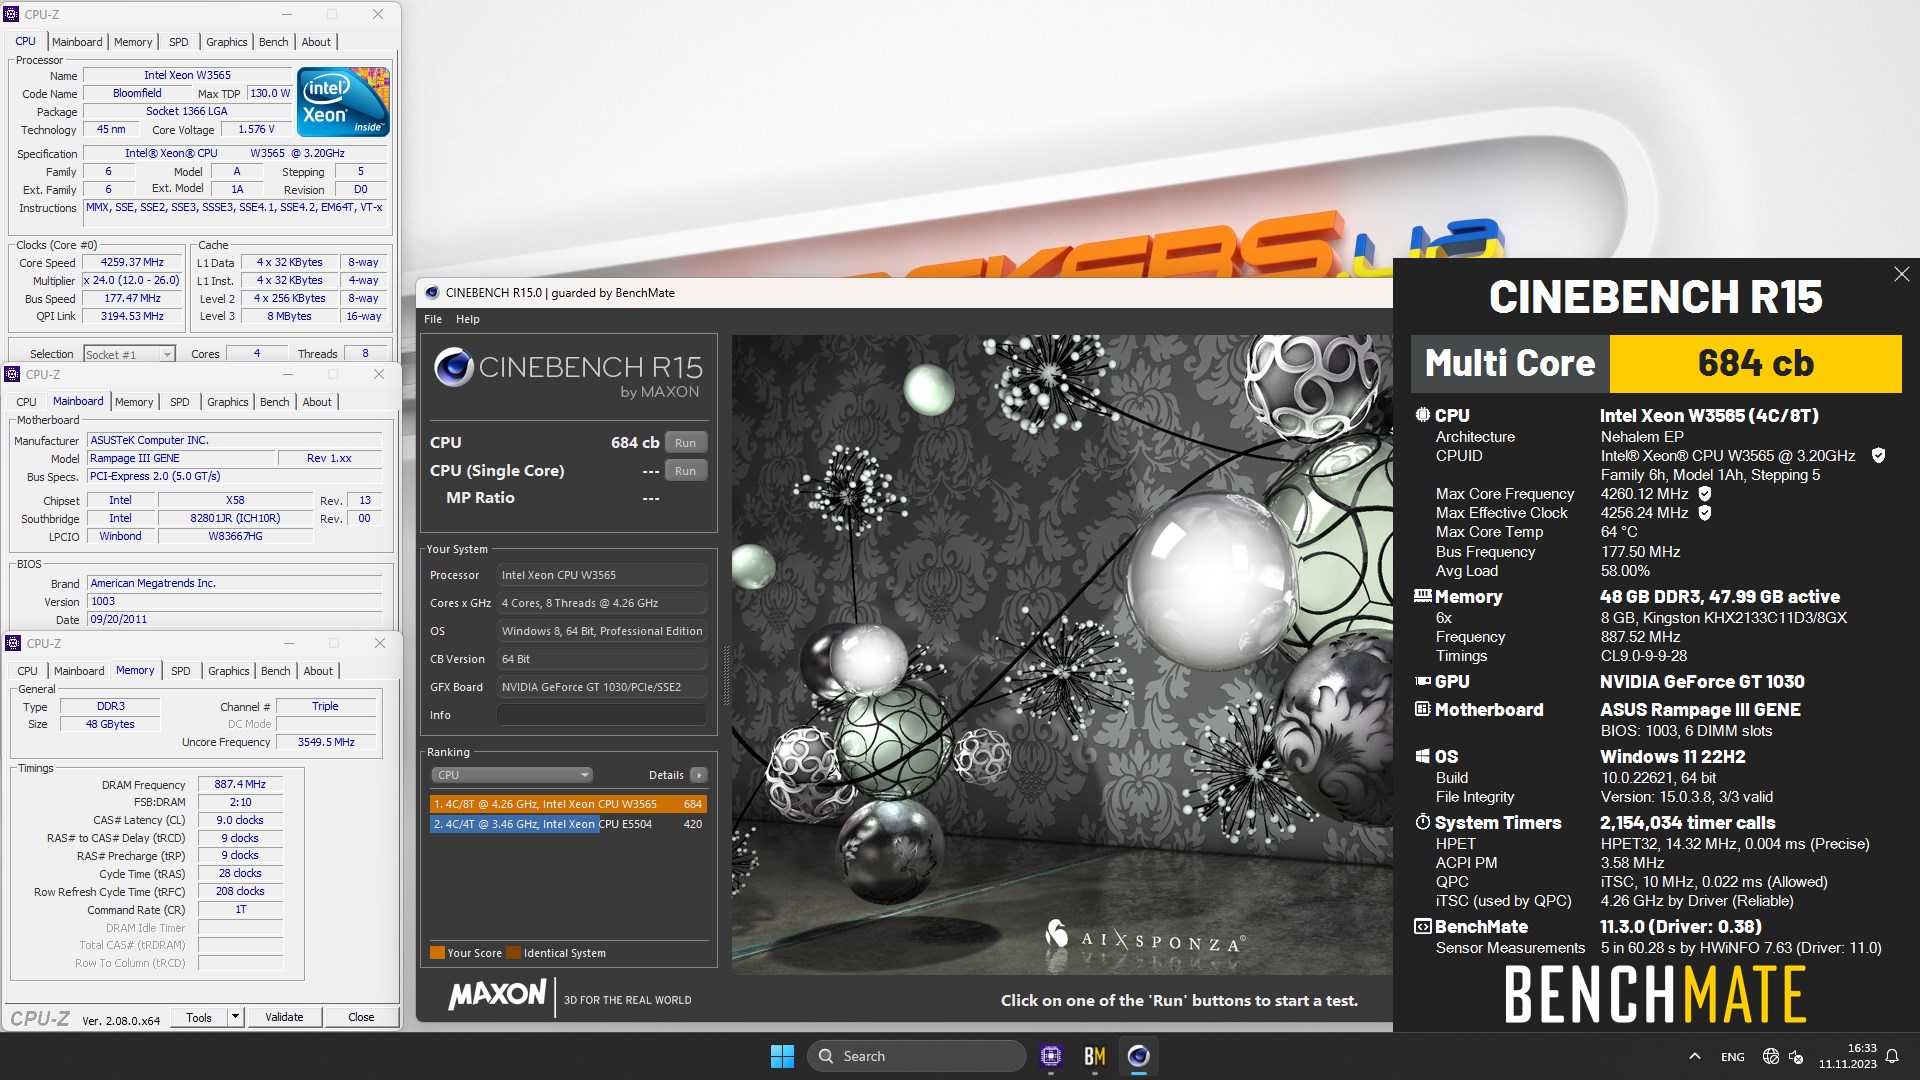Open Graphics tab in middle CPU-Z window
Viewport: 1920px width, 1080px height.
pos(228,402)
